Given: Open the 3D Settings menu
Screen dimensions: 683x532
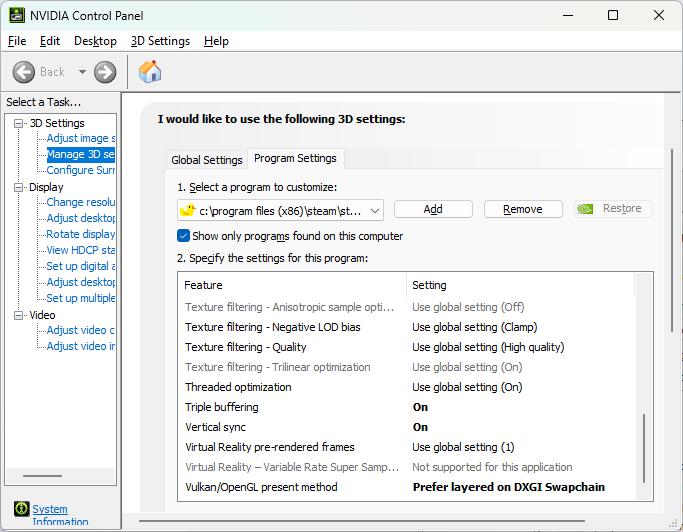Looking at the screenshot, I should [160, 41].
